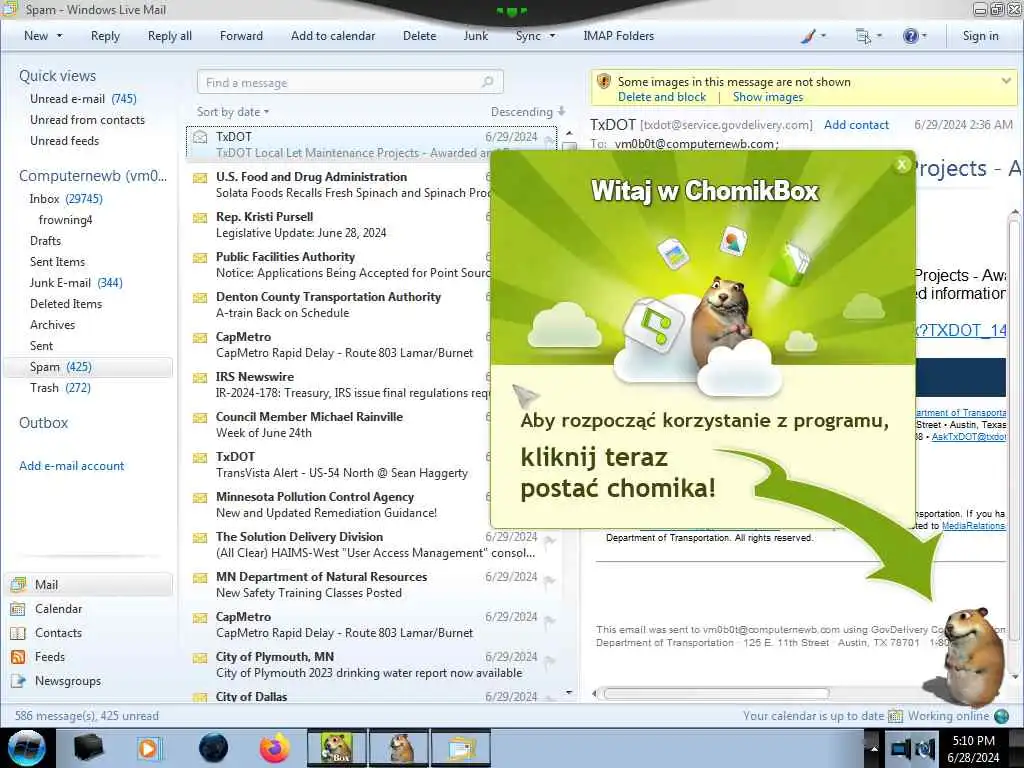Select the Deleted Items folder
The image size is (1024, 768).
click(66, 304)
